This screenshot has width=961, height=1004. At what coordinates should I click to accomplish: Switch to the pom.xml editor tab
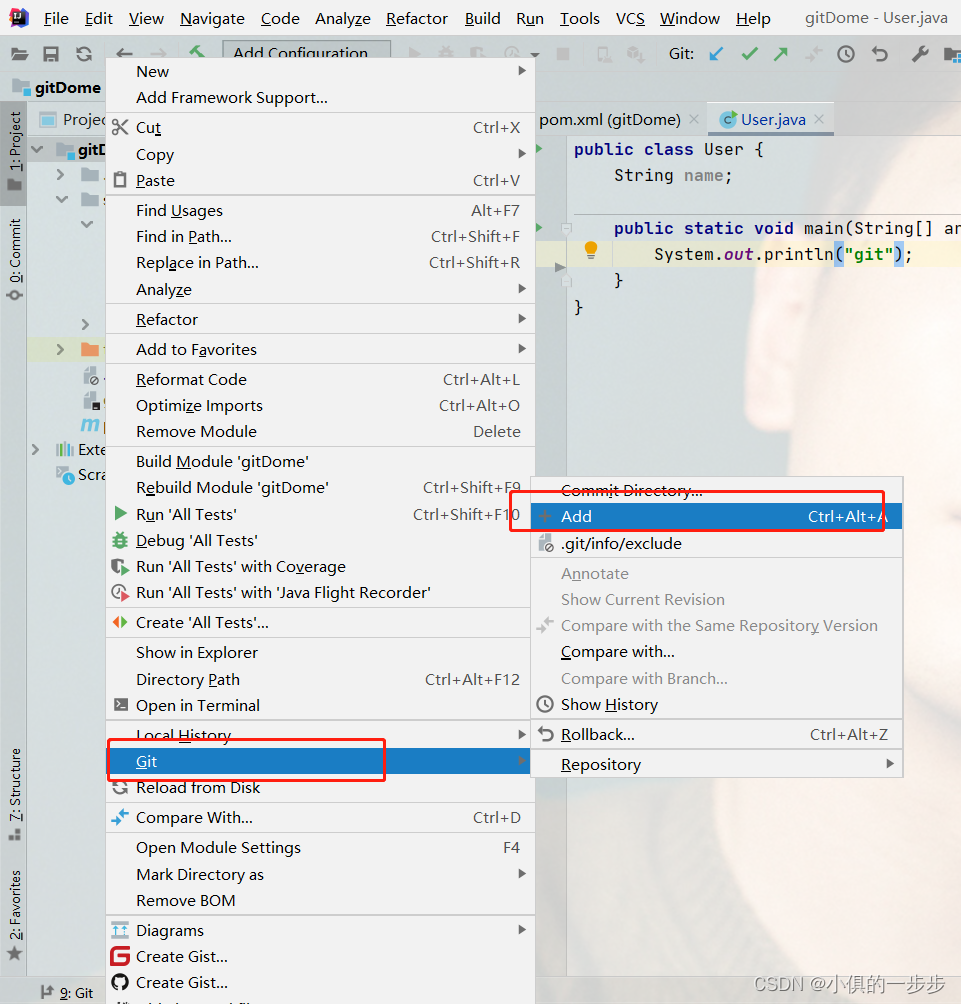608,119
